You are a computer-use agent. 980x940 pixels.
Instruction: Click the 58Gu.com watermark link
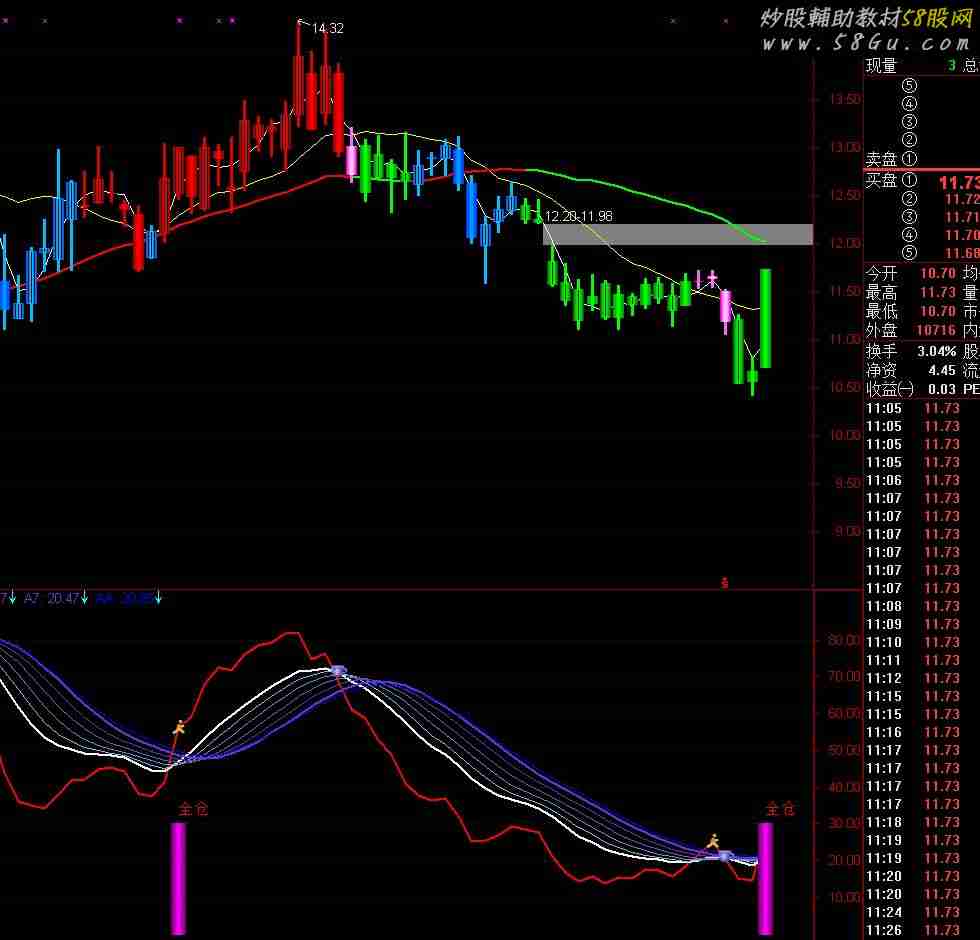point(865,43)
